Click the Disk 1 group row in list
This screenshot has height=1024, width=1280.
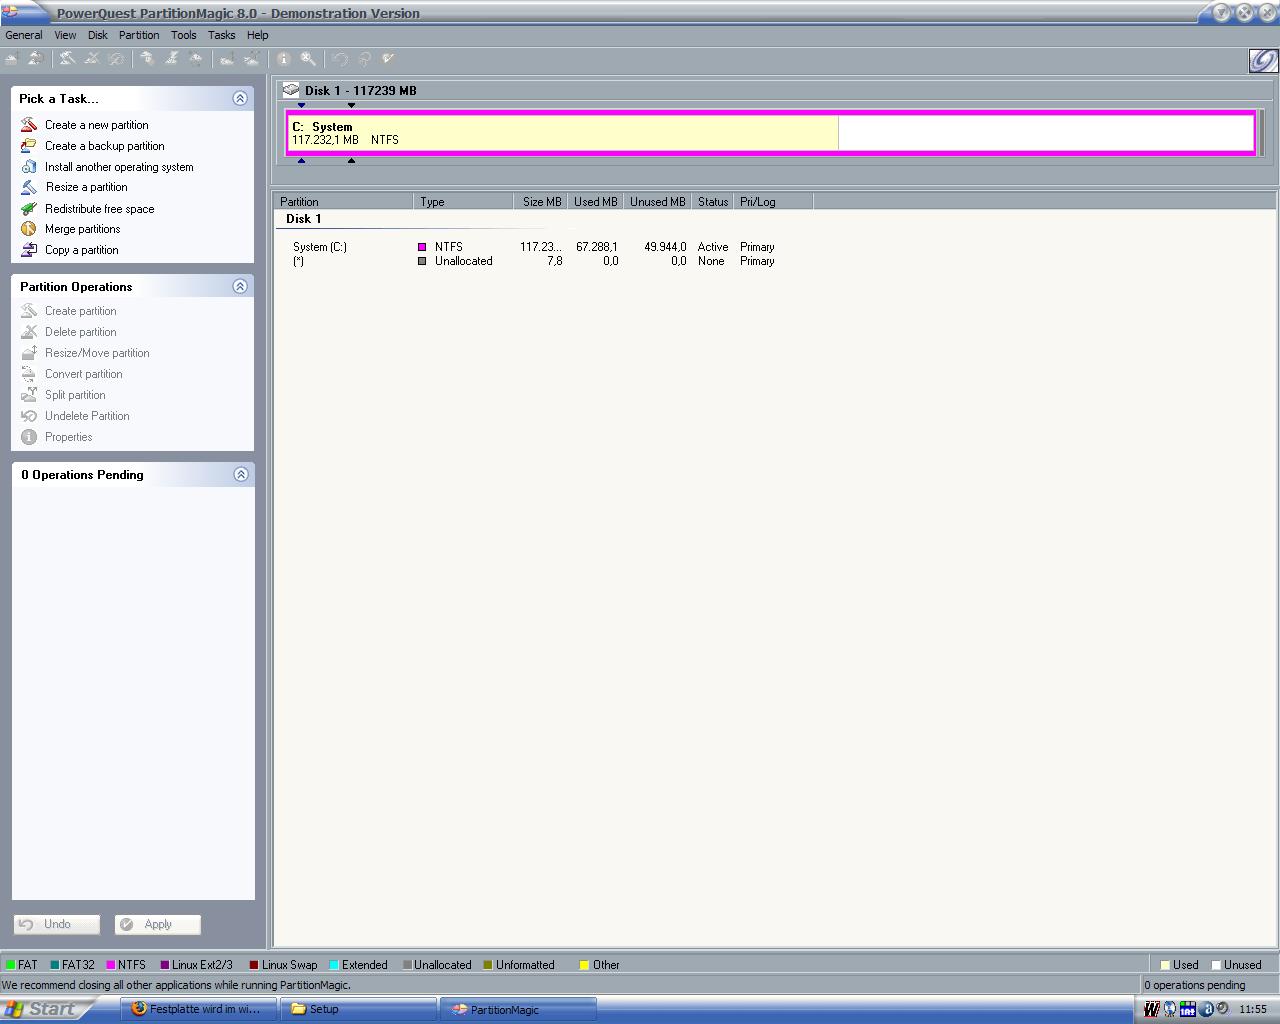point(303,219)
